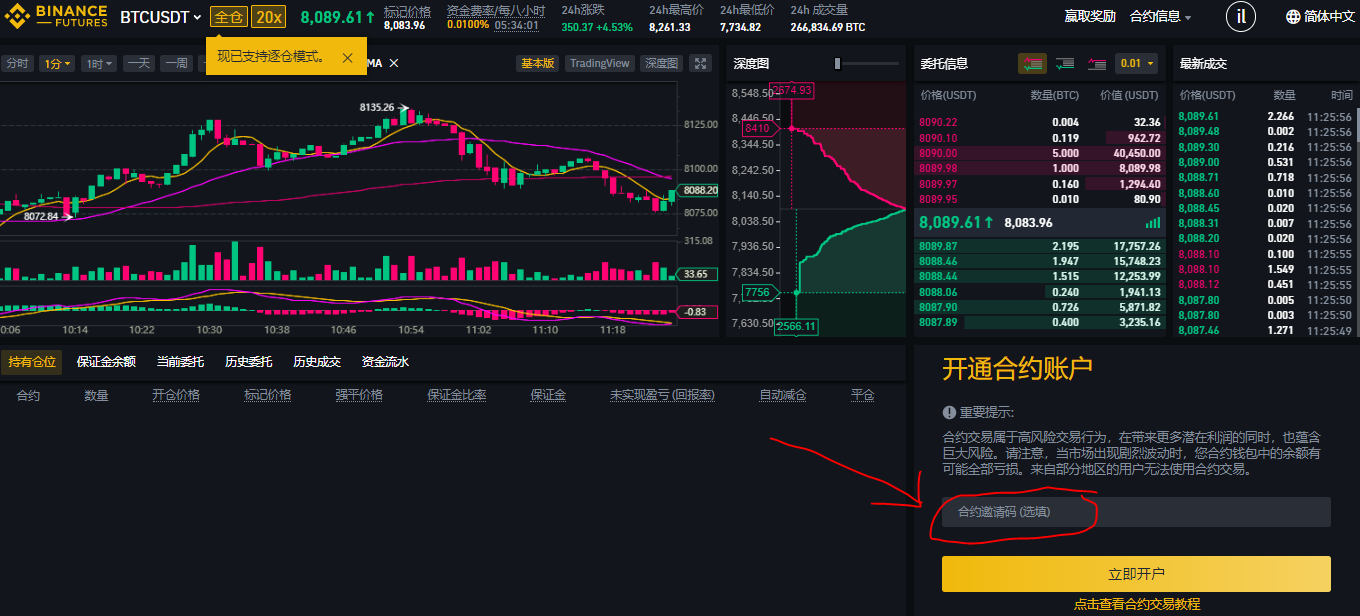Click buy order at price 8089.87
This screenshot has height=616, width=1360.
[1040, 246]
